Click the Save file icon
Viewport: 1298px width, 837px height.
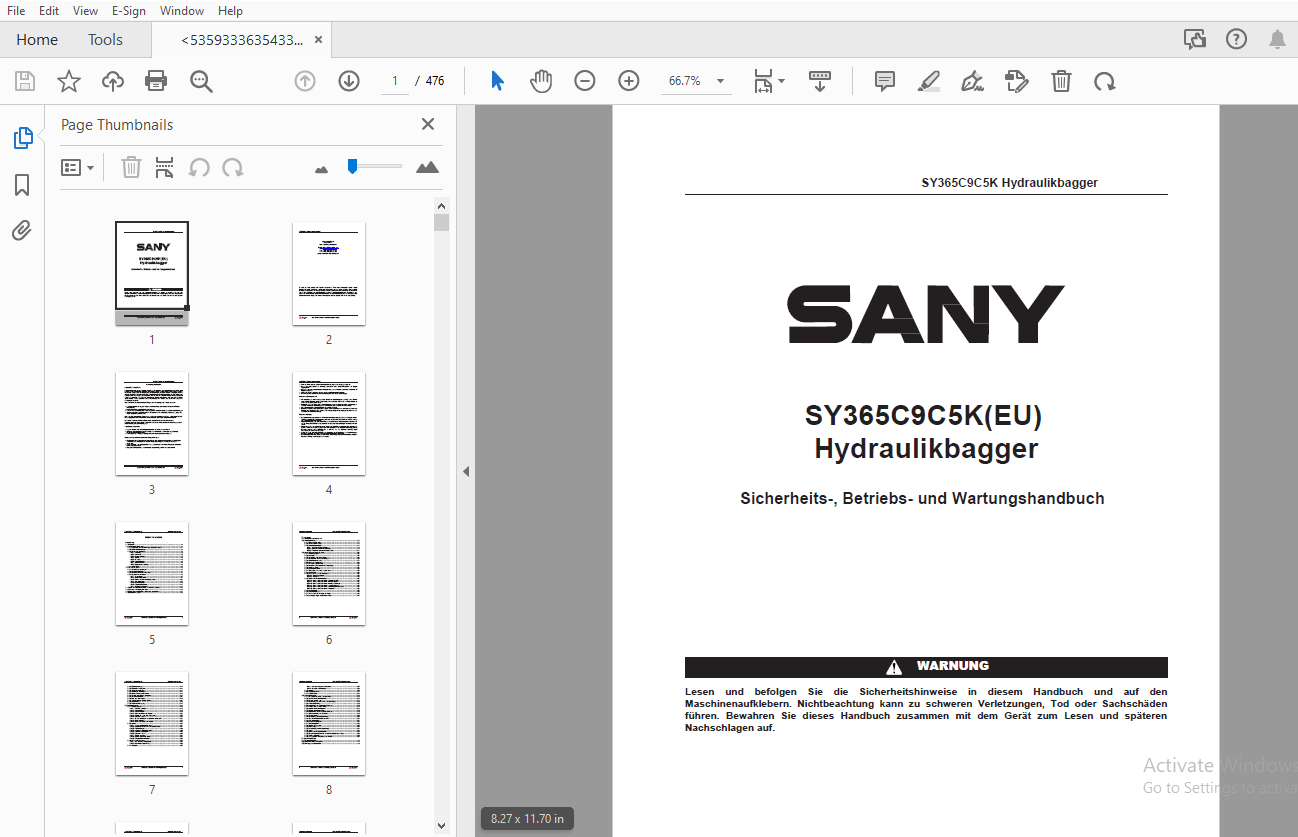(x=25, y=81)
